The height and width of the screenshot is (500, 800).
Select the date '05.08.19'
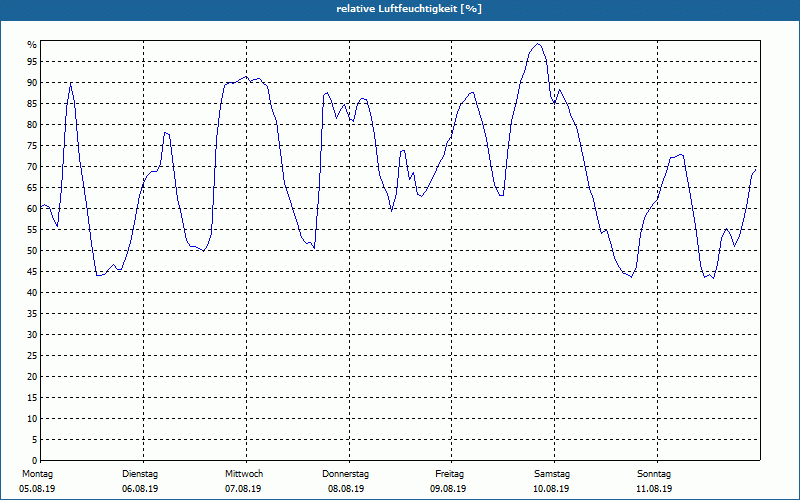(37, 489)
